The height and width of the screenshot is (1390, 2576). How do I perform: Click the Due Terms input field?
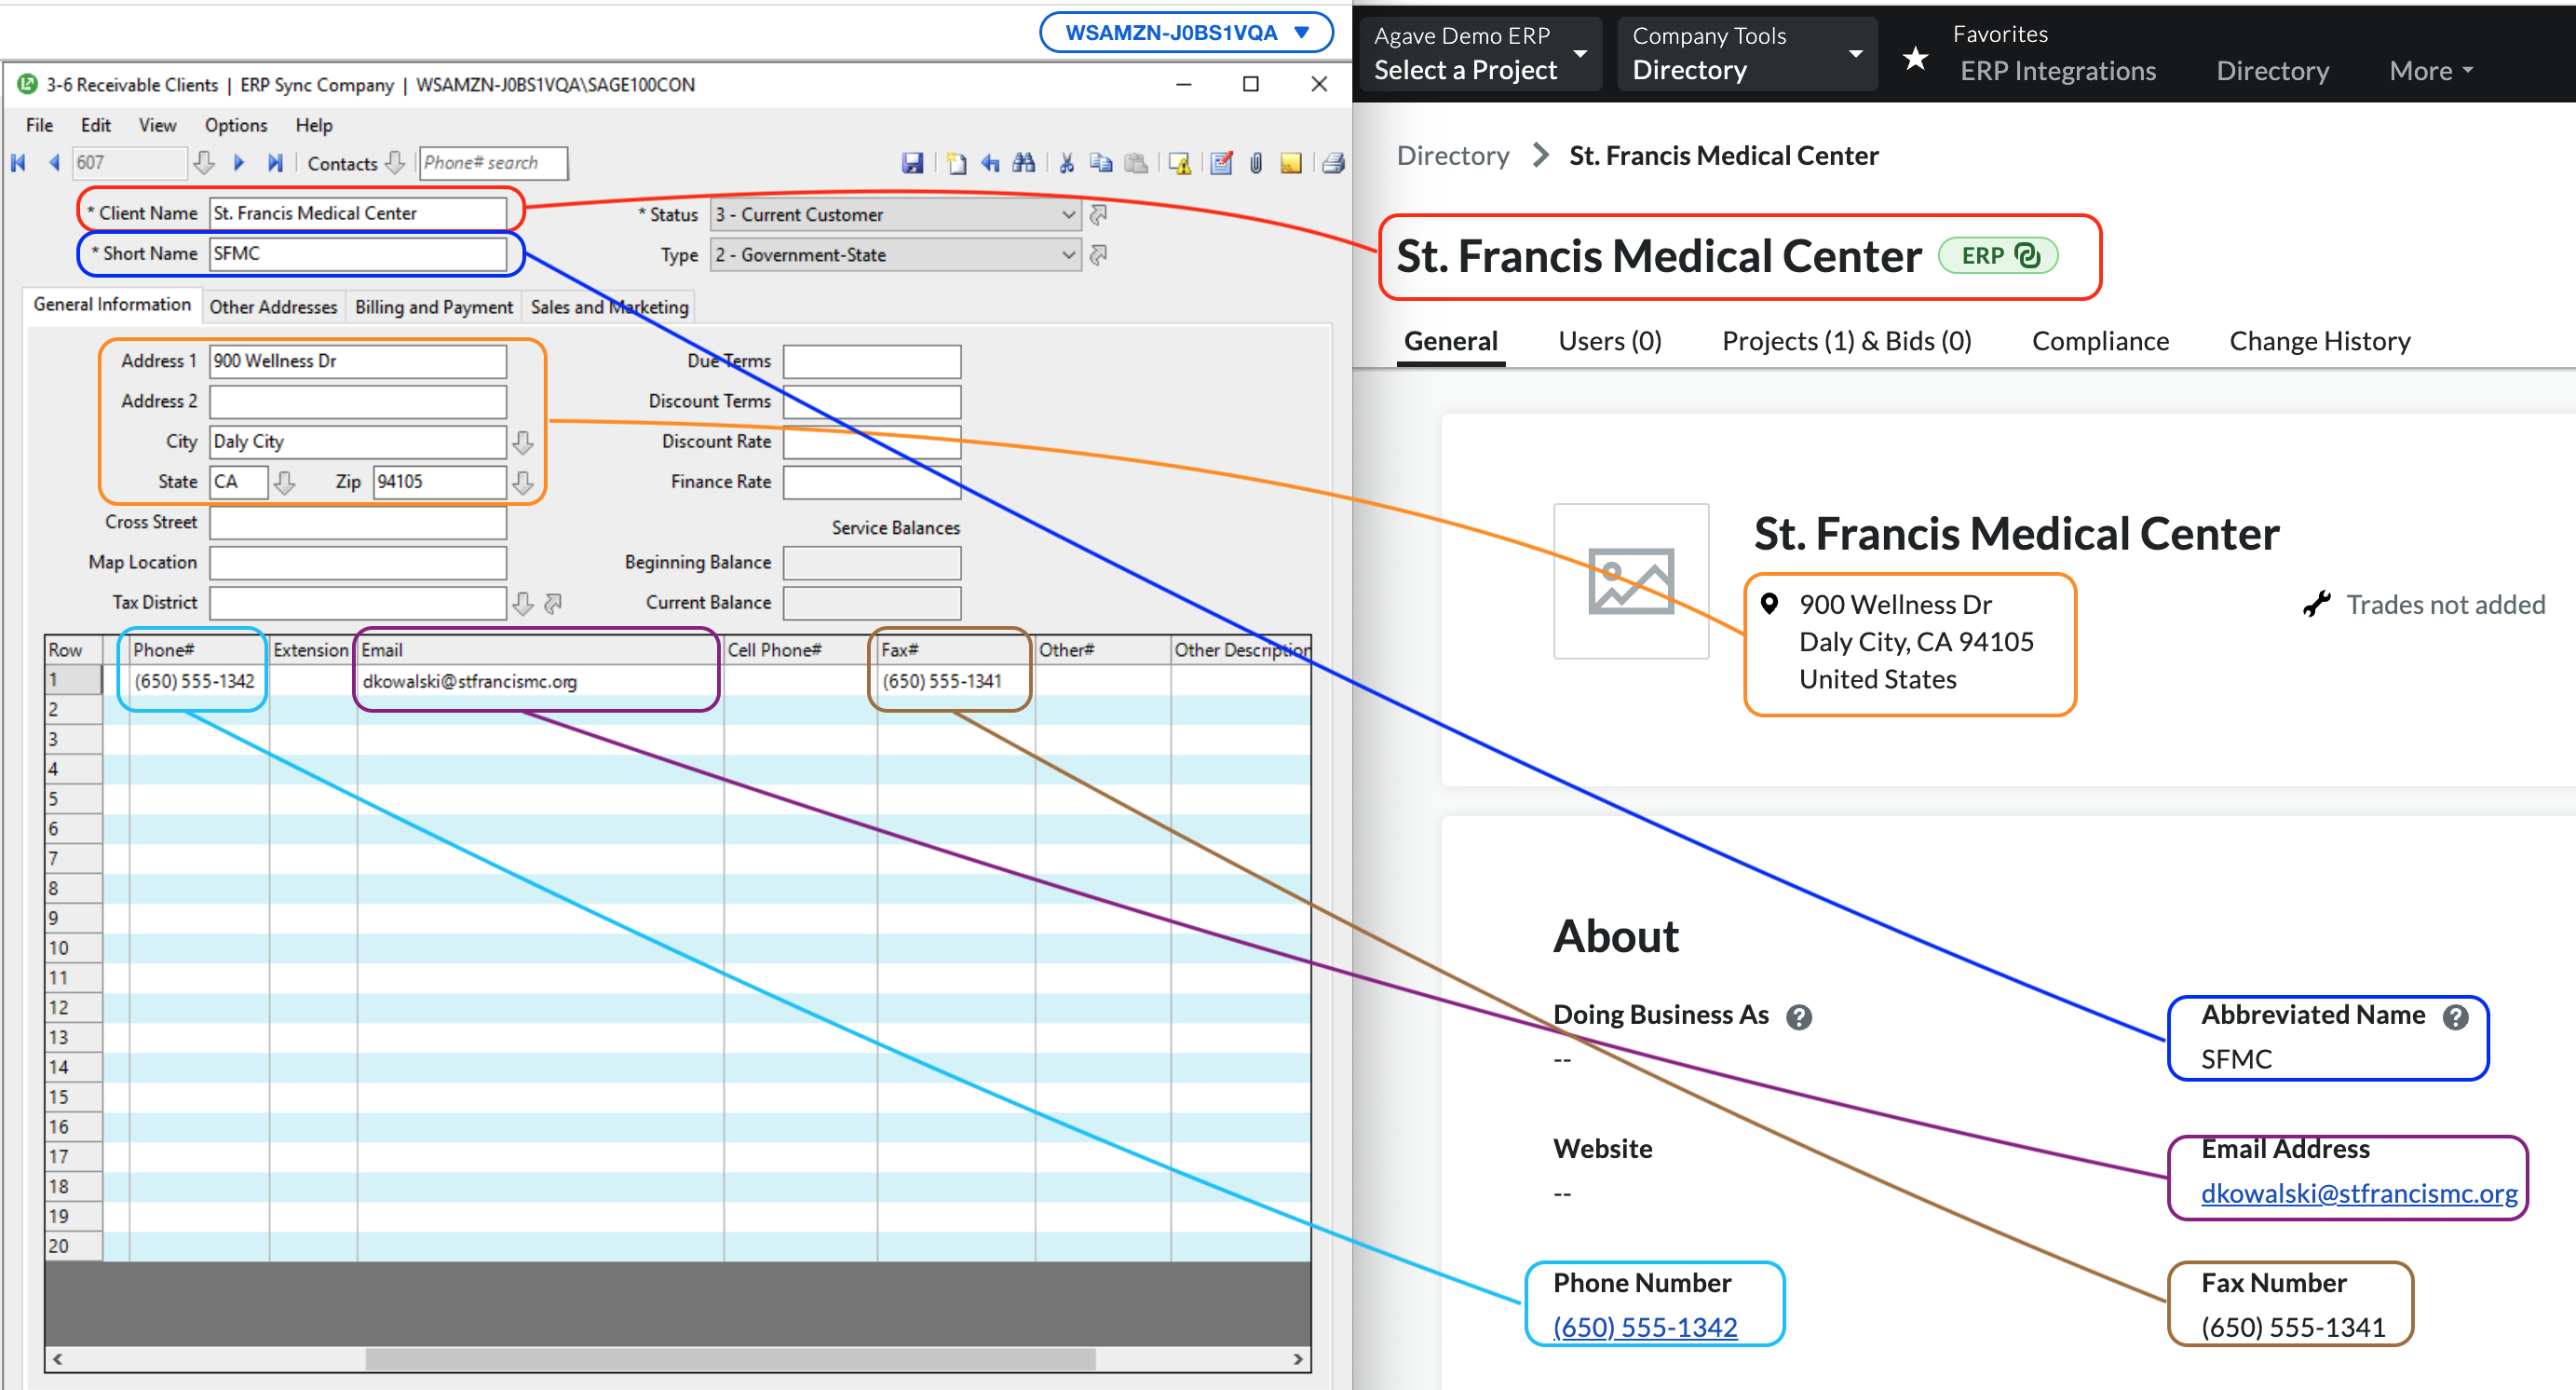pyautogui.click(x=871, y=361)
